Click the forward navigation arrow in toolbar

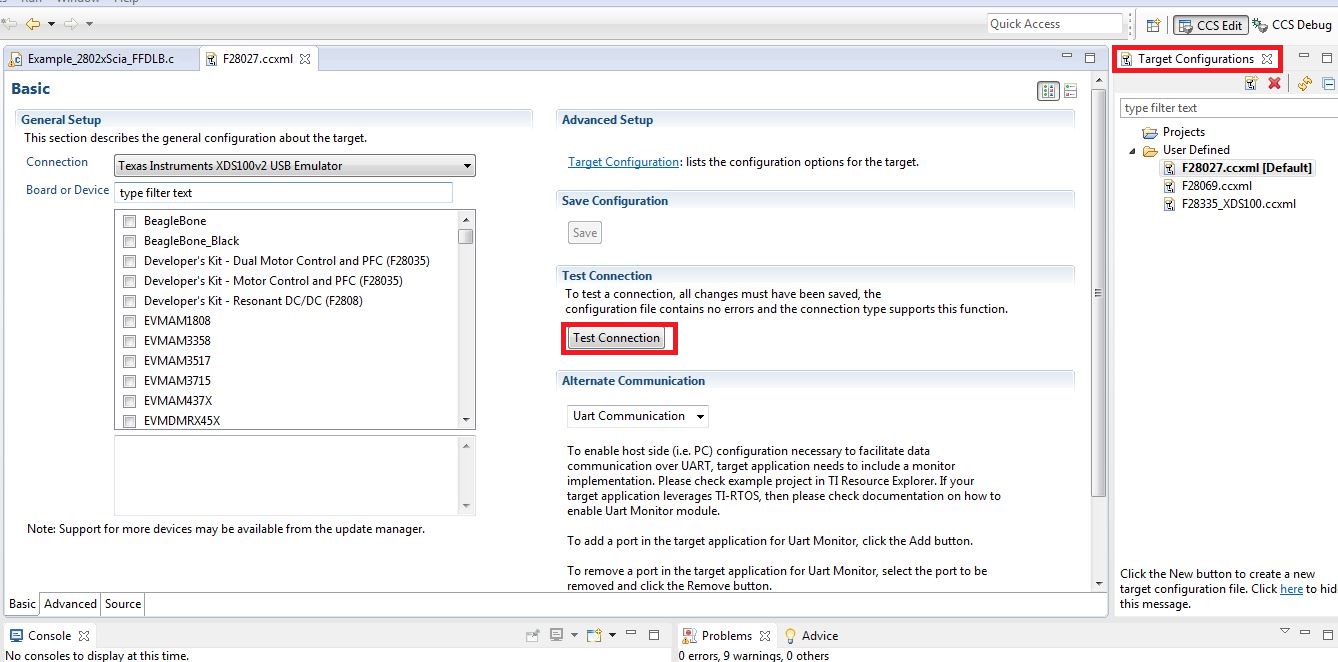pyautogui.click(x=71, y=23)
